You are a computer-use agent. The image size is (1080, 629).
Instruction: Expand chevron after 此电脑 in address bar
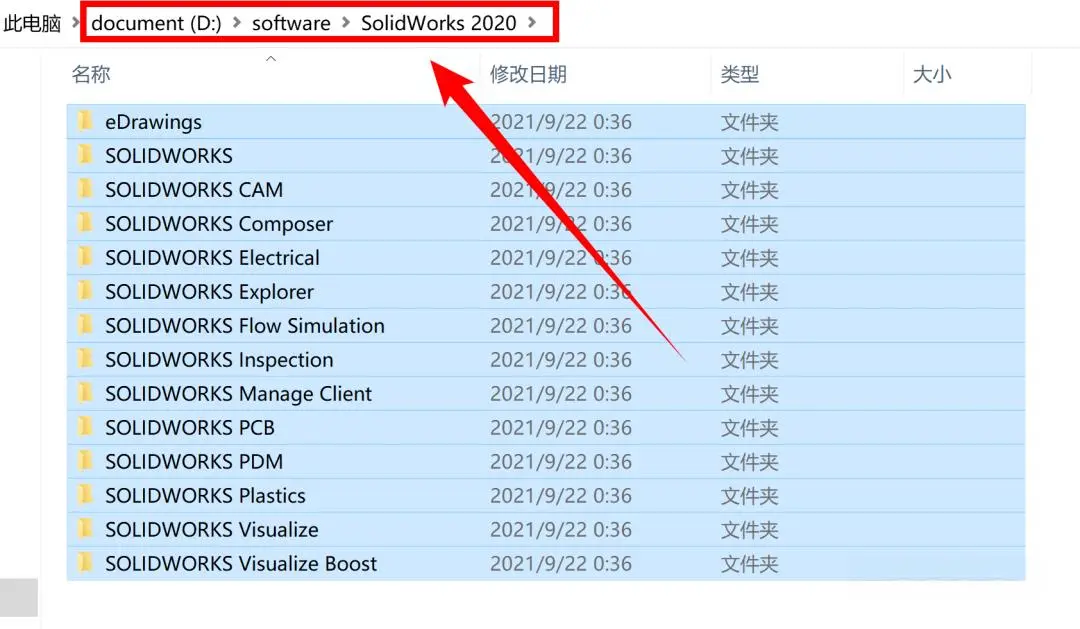76,23
